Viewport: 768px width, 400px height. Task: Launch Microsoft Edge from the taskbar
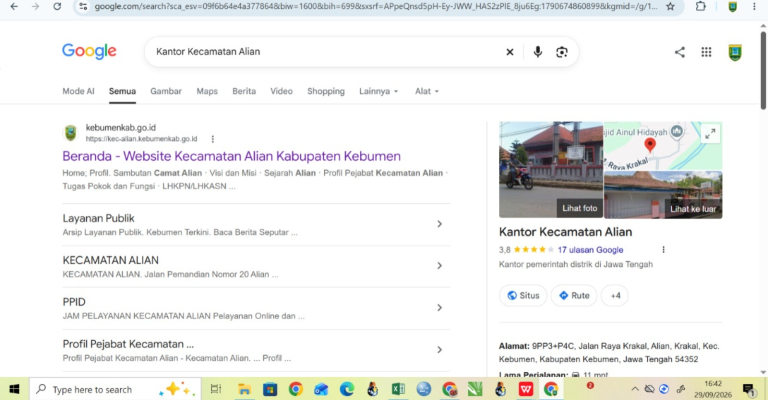(x=347, y=389)
